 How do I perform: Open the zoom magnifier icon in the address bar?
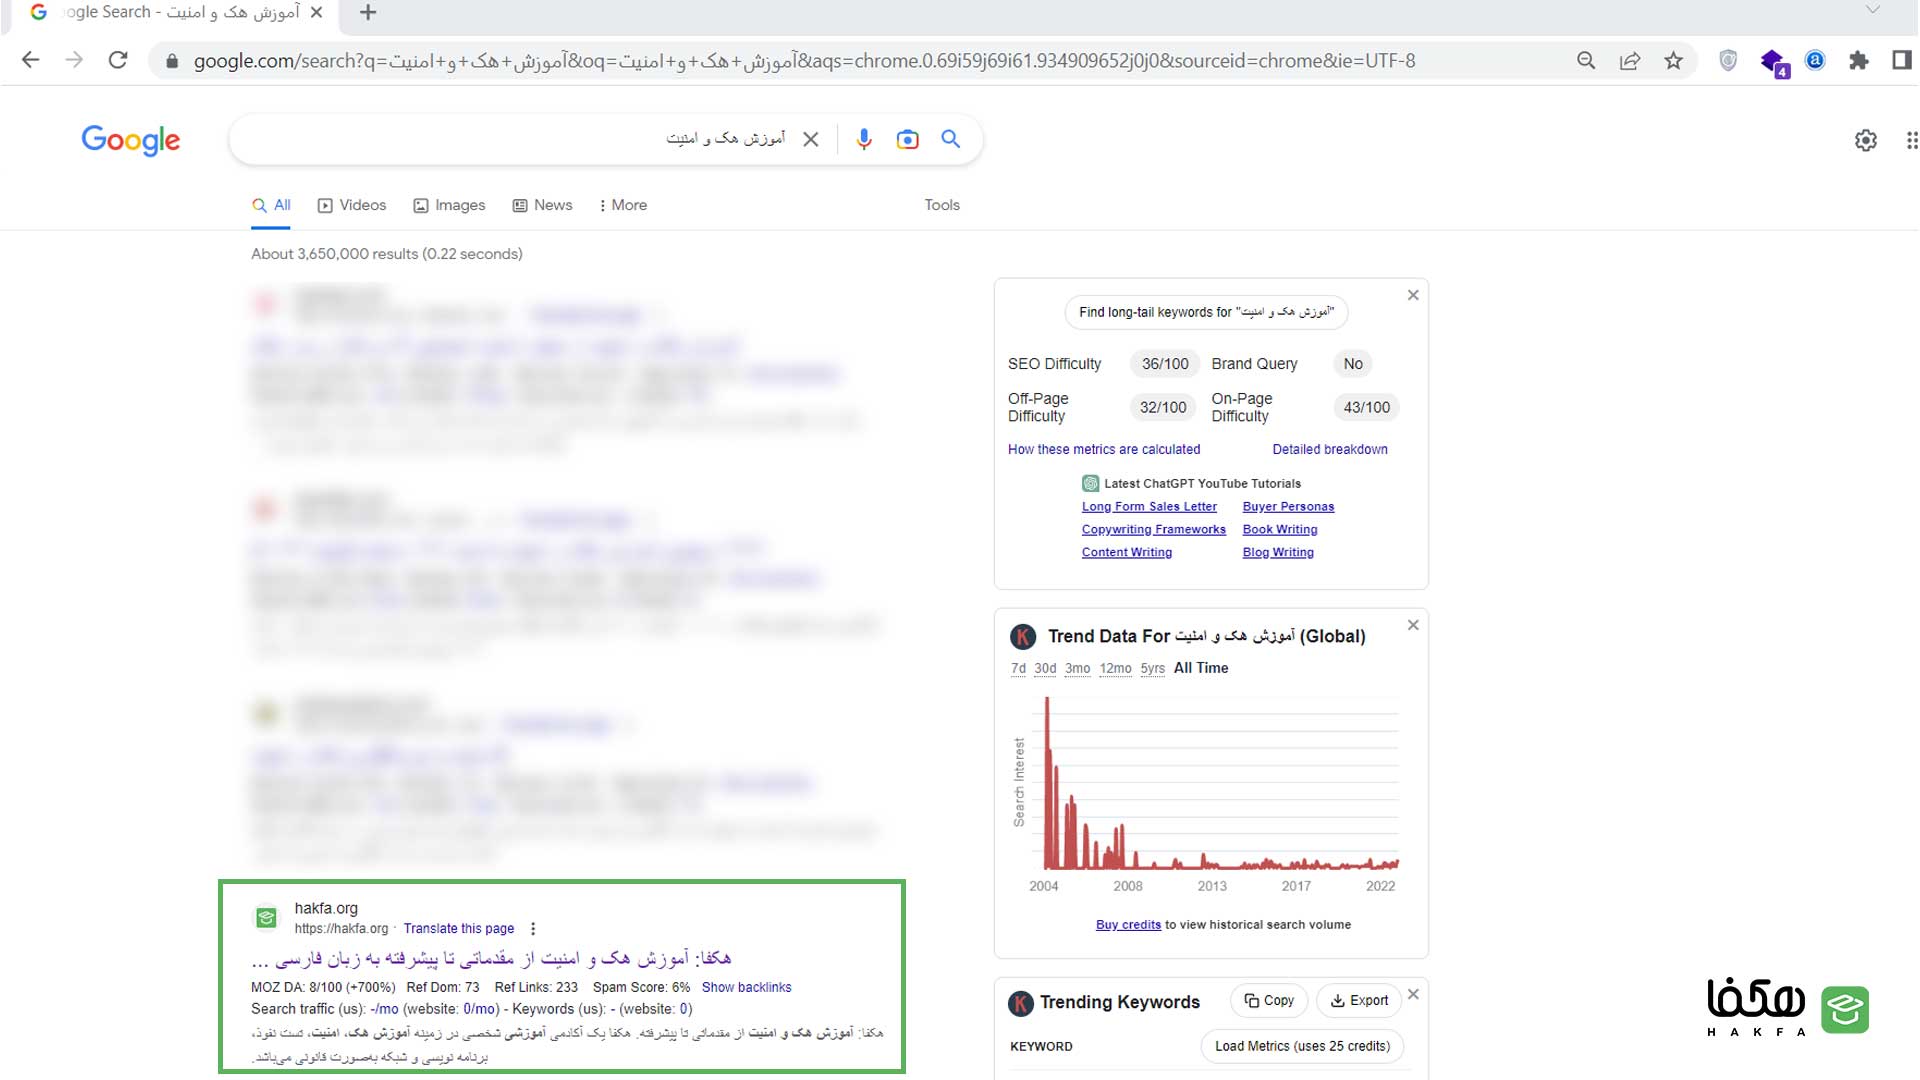pos(1586,61)
